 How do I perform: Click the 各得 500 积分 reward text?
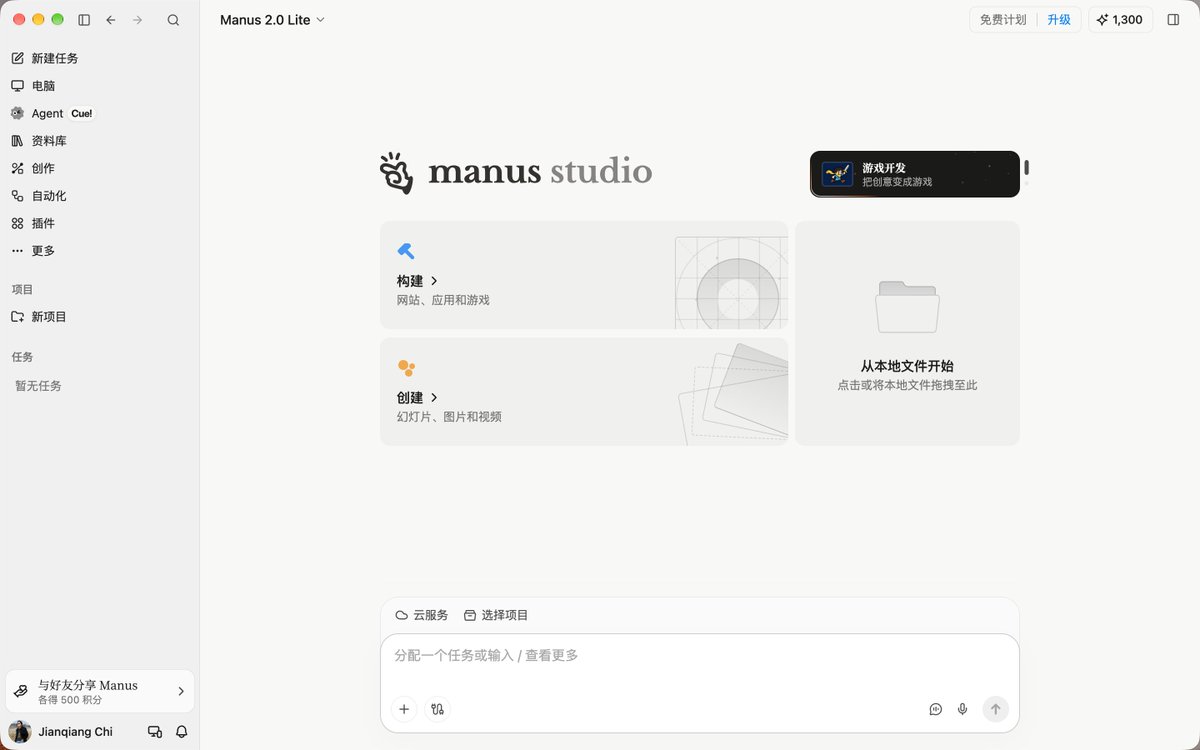(x=70, y=700)
